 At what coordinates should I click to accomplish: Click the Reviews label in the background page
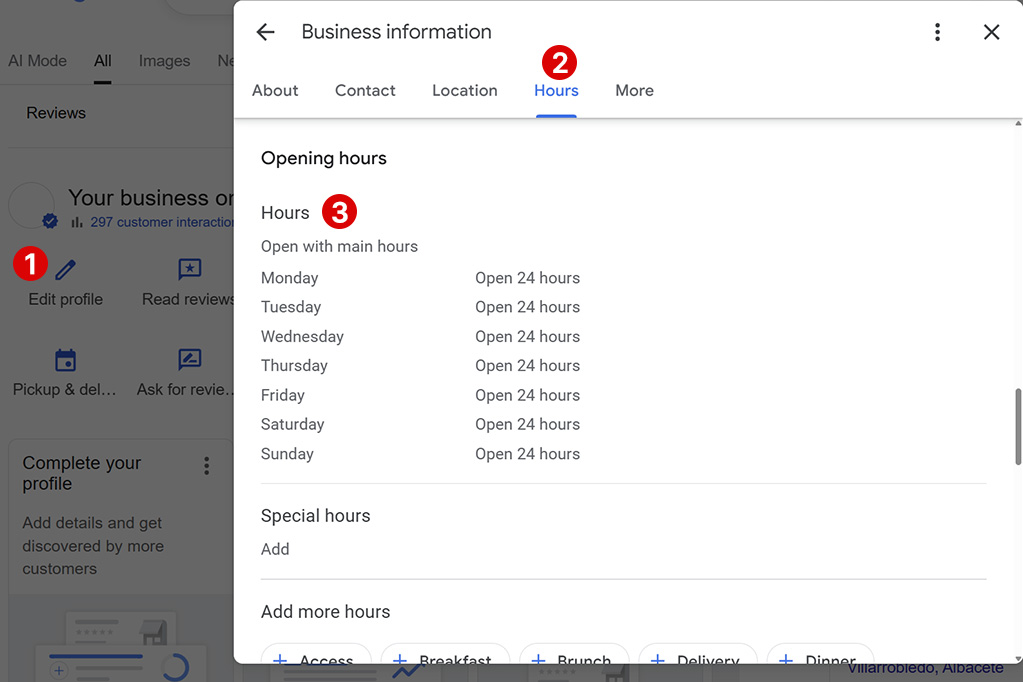click(56, 113)
